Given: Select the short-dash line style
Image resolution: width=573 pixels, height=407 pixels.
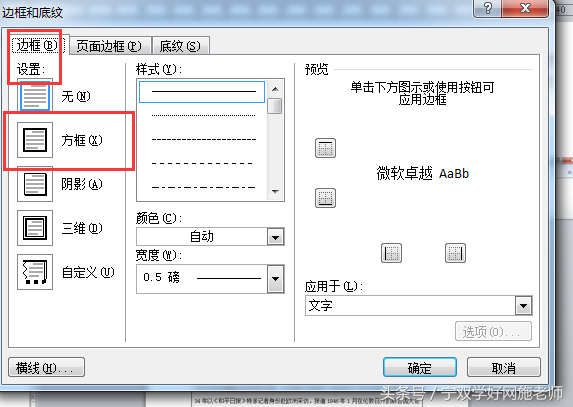Looking at the screenshot, I should (x=204, y=140).
